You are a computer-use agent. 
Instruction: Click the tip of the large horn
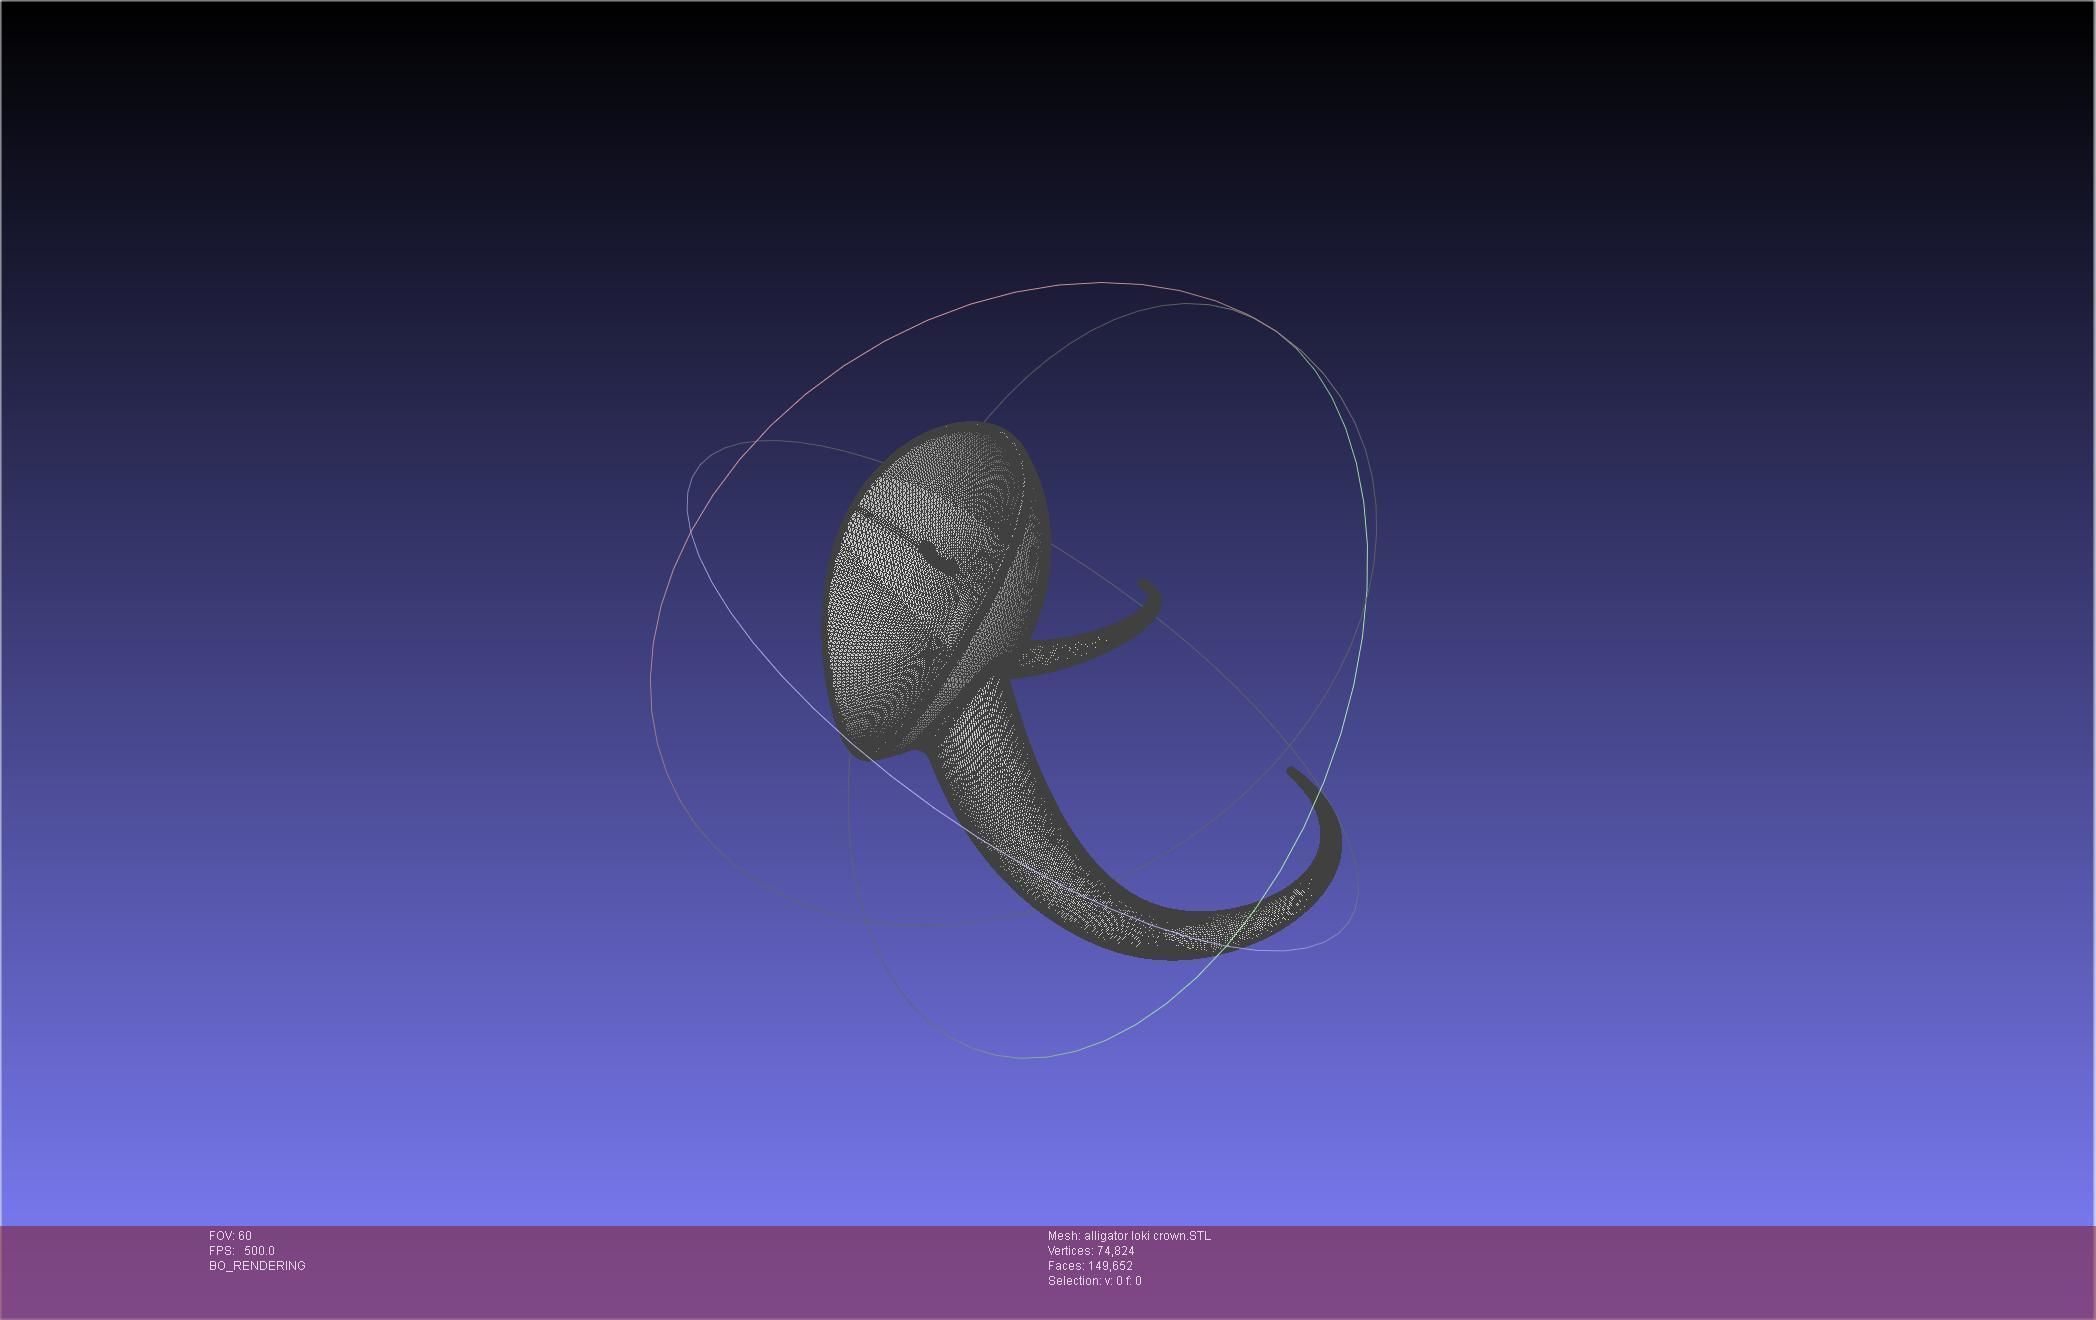click(1294, 773)
